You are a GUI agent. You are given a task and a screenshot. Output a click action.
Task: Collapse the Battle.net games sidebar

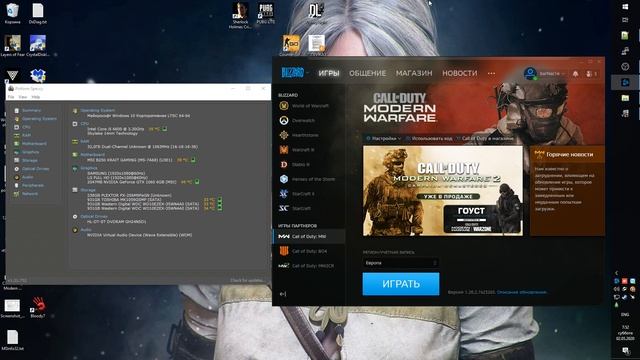282,294
